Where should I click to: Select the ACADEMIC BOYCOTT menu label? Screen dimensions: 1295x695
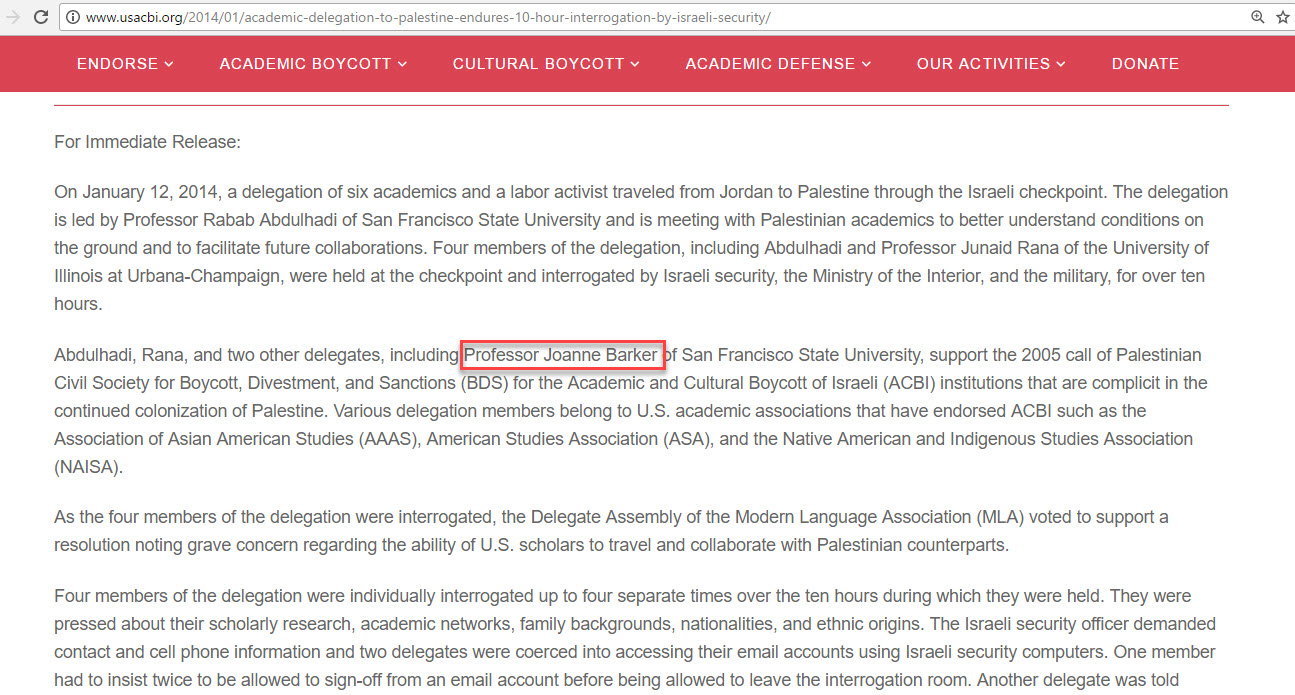305,64
